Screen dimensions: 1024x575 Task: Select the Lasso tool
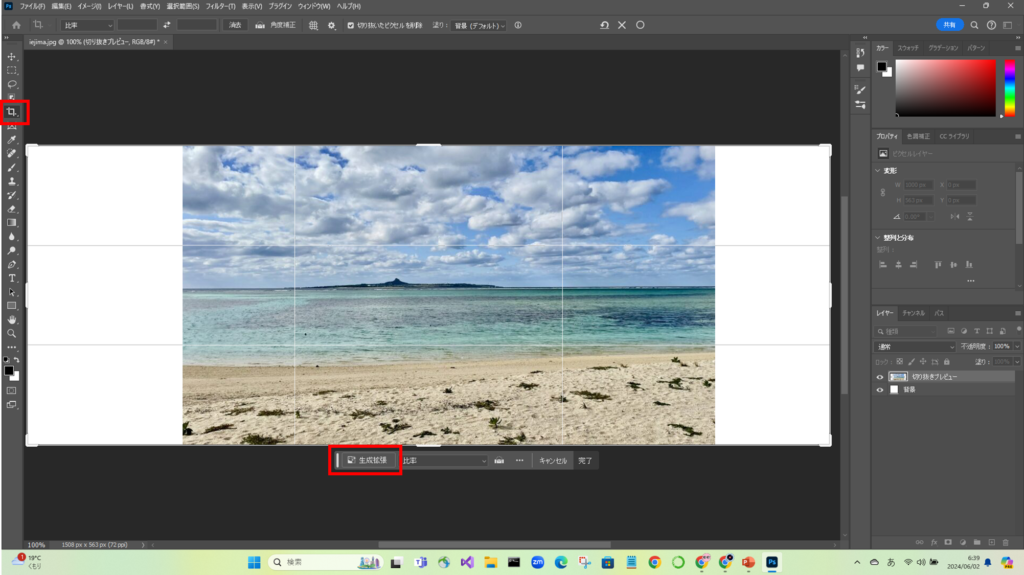pos(12,84)
